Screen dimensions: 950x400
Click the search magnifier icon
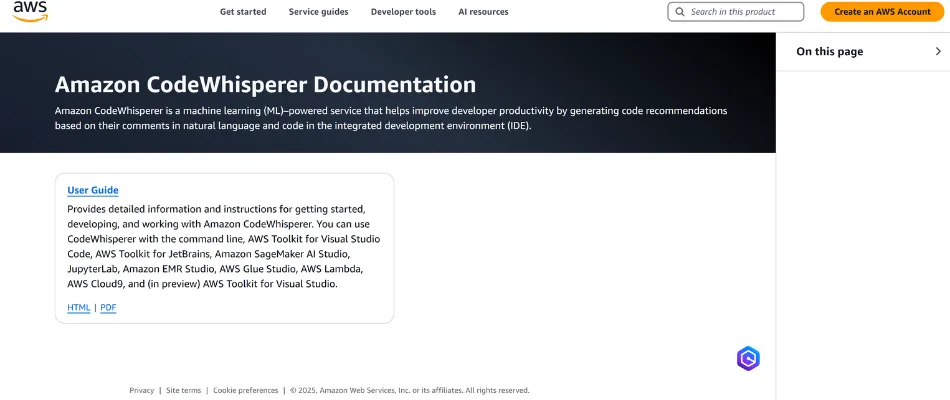[x=681, y=12]
